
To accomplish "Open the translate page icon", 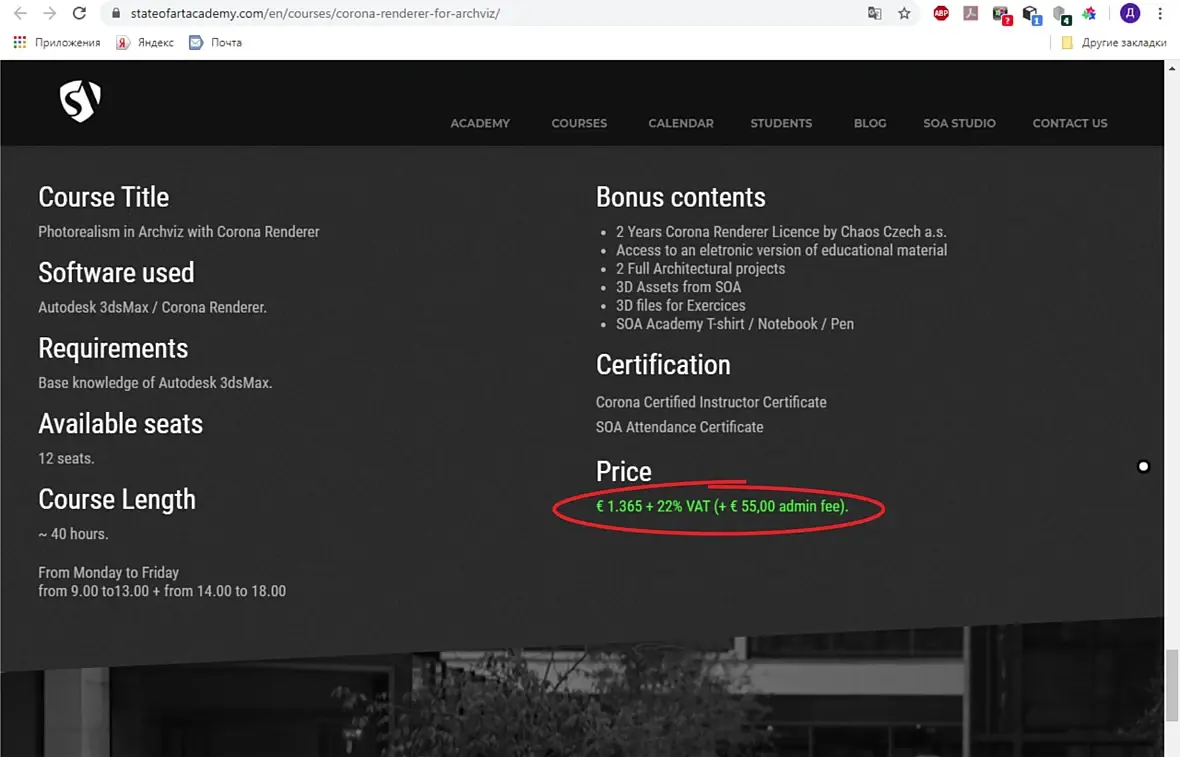I will (874, 14).
